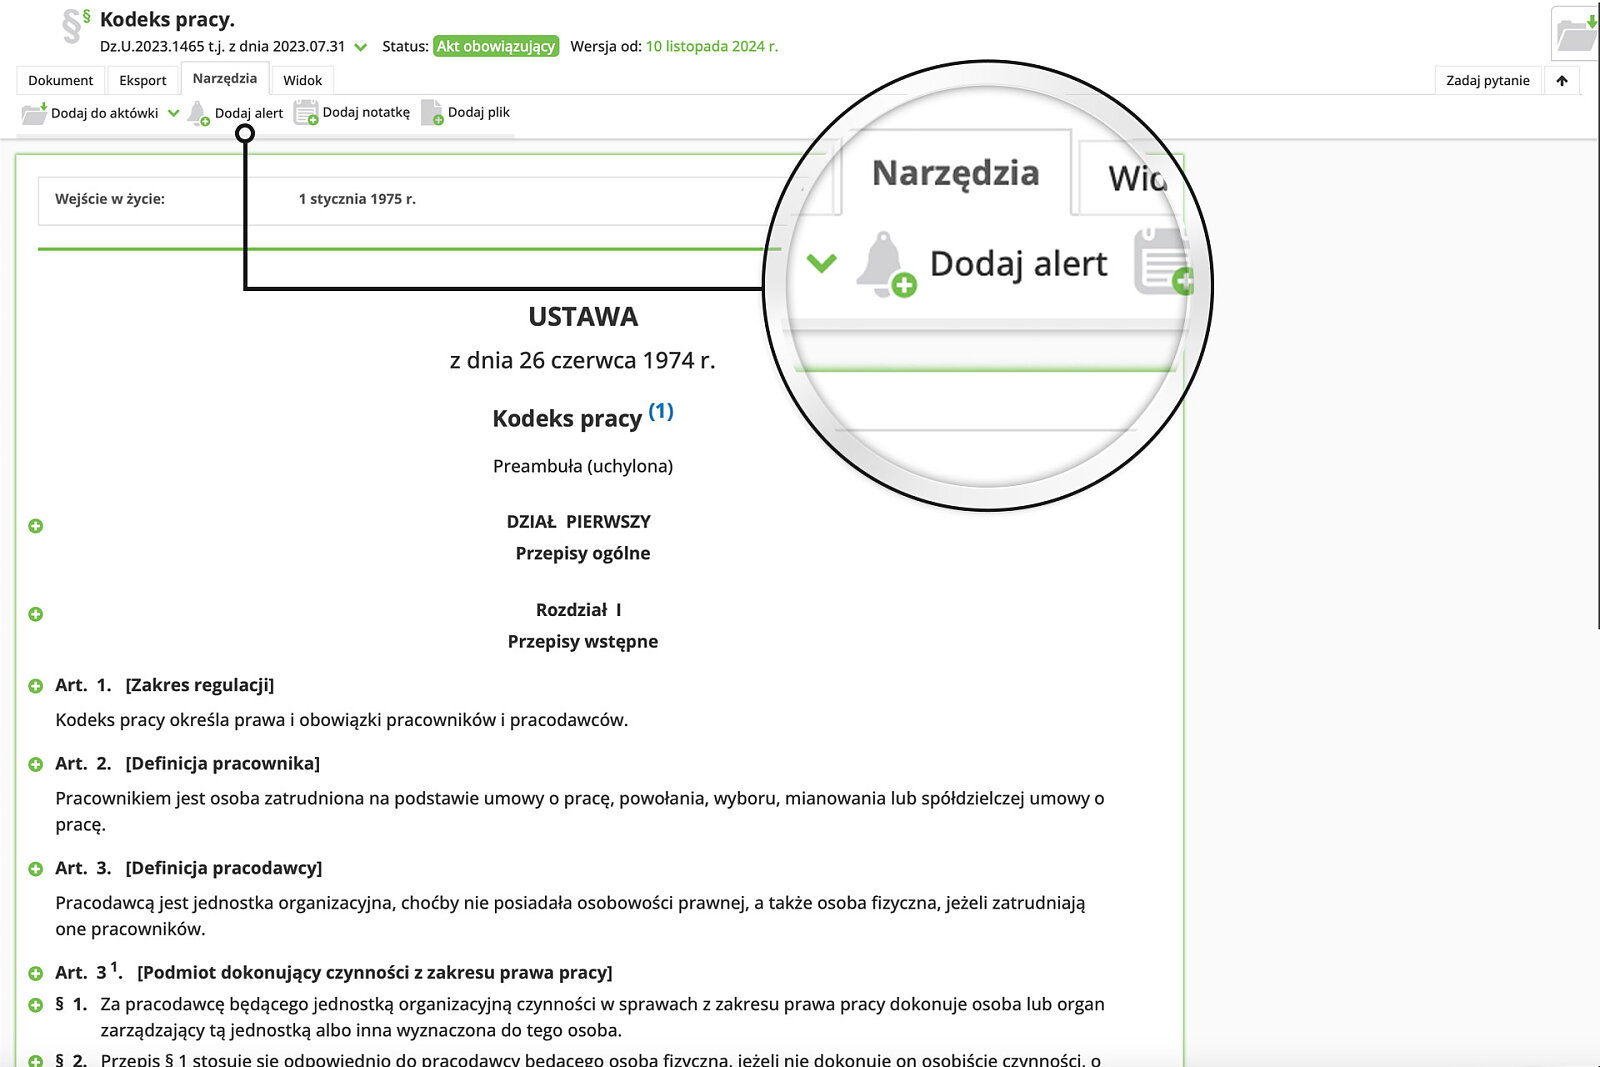Open the Widok tab

click(302, 81)
